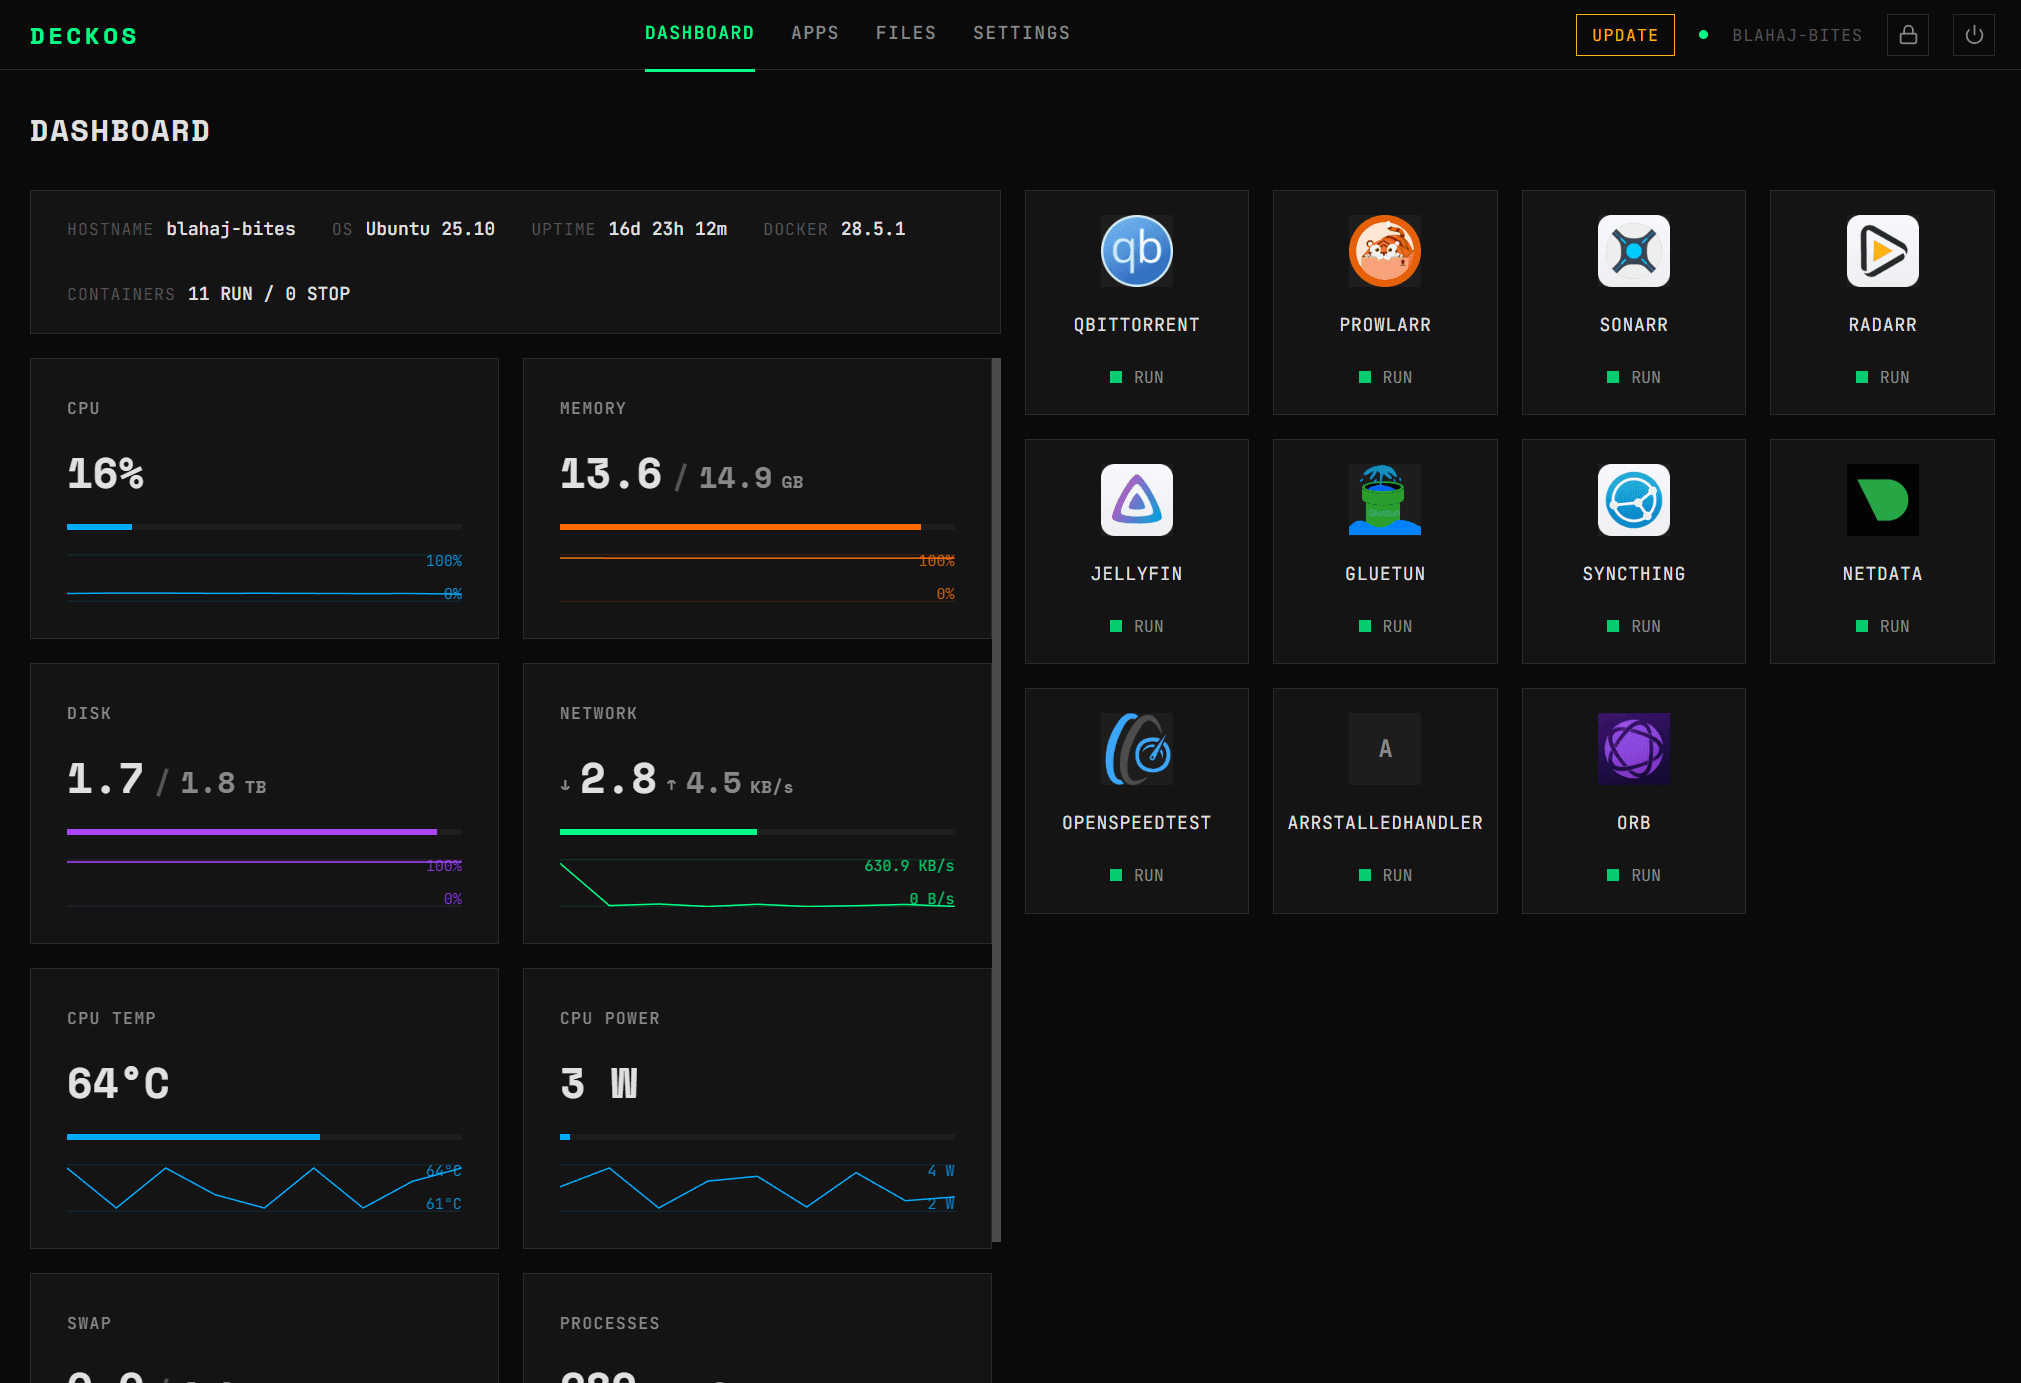Click the Netdata RUN status
Screen dimensions: 2021x1383
tap(1883, 626)
